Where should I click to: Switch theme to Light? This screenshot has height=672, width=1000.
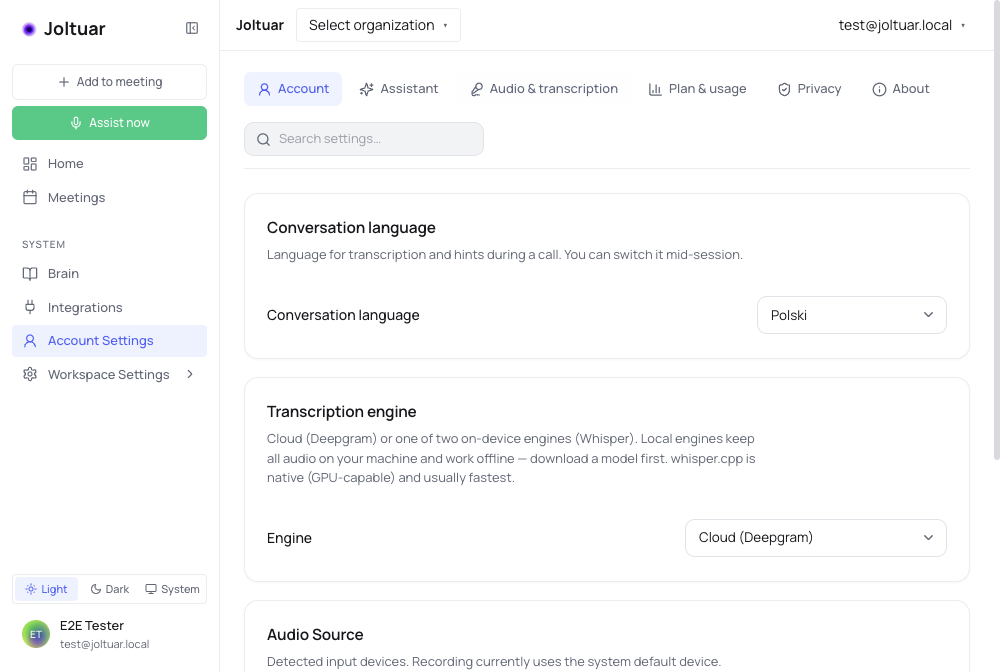[x=46, y=589]
